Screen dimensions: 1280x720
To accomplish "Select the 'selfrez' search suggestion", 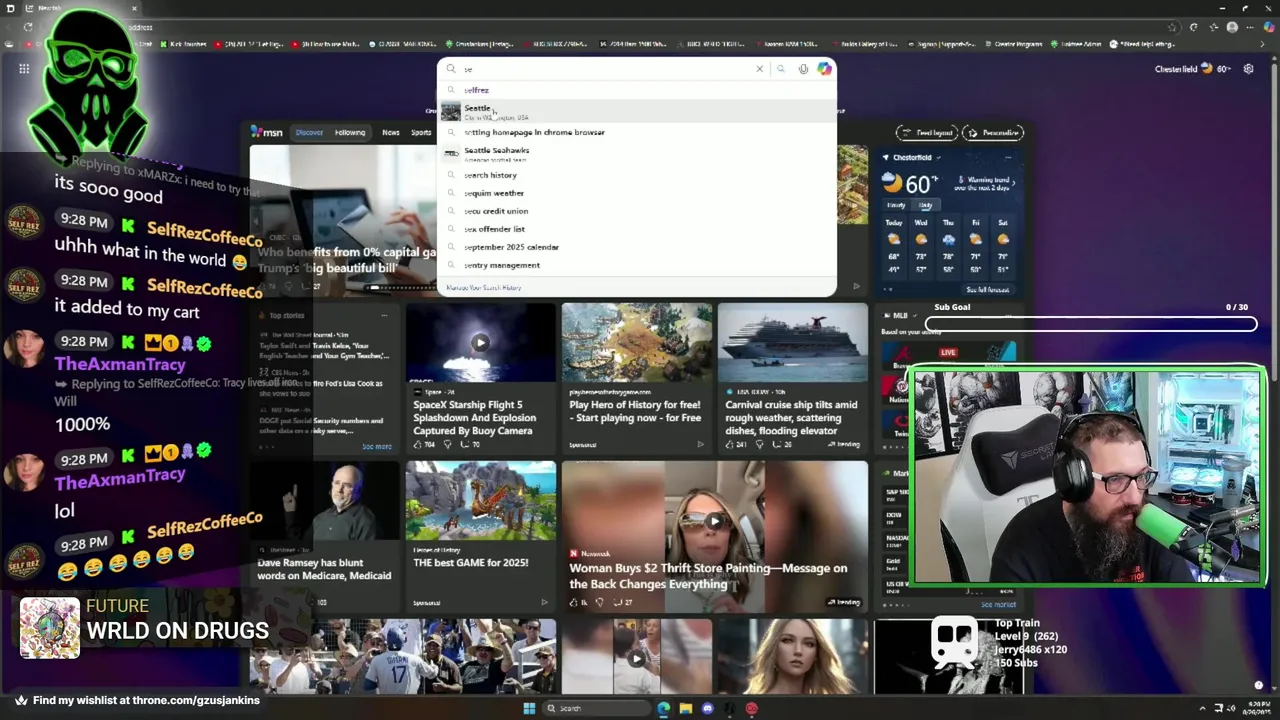I will 636,90.
